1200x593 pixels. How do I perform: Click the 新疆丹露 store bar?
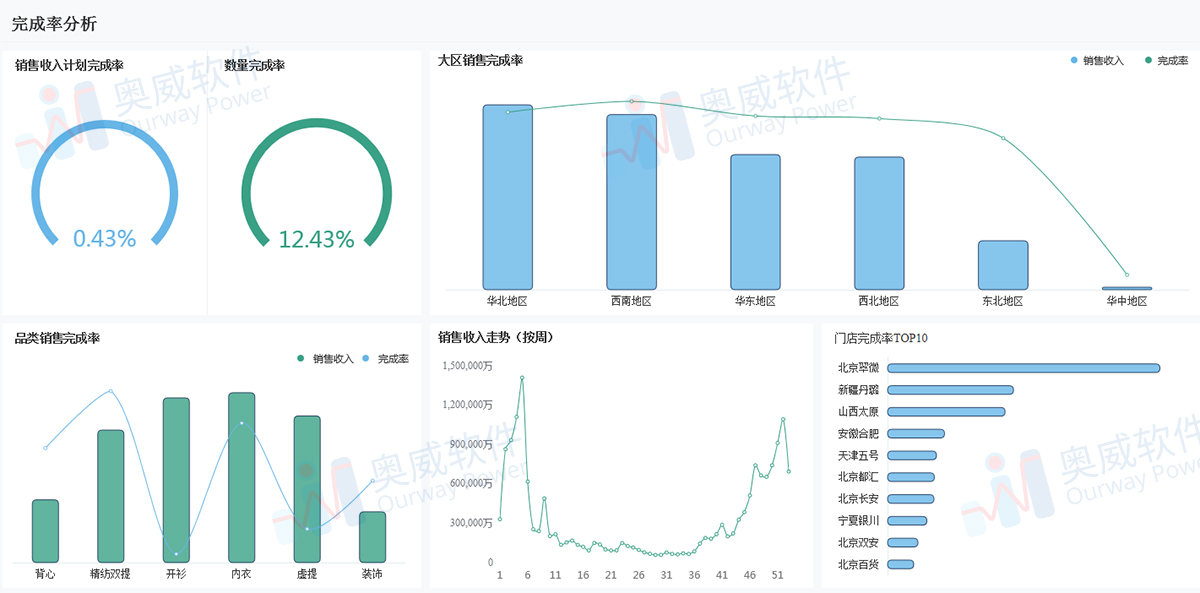coord(950,390)
